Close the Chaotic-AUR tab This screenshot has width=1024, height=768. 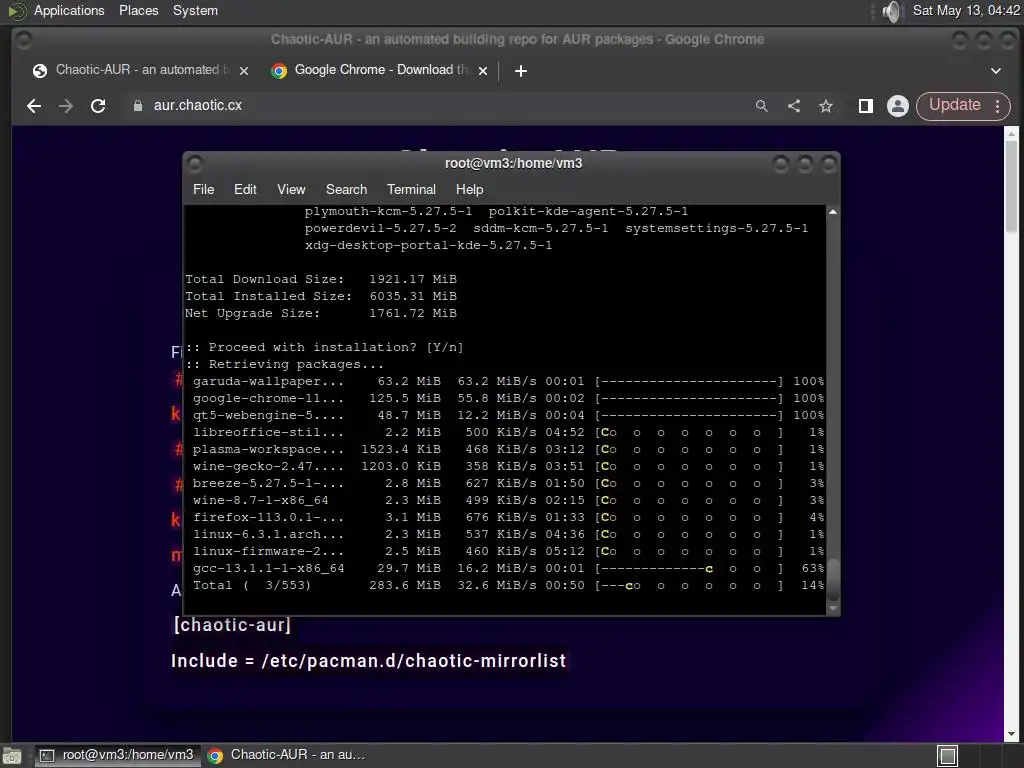[244, 71]
